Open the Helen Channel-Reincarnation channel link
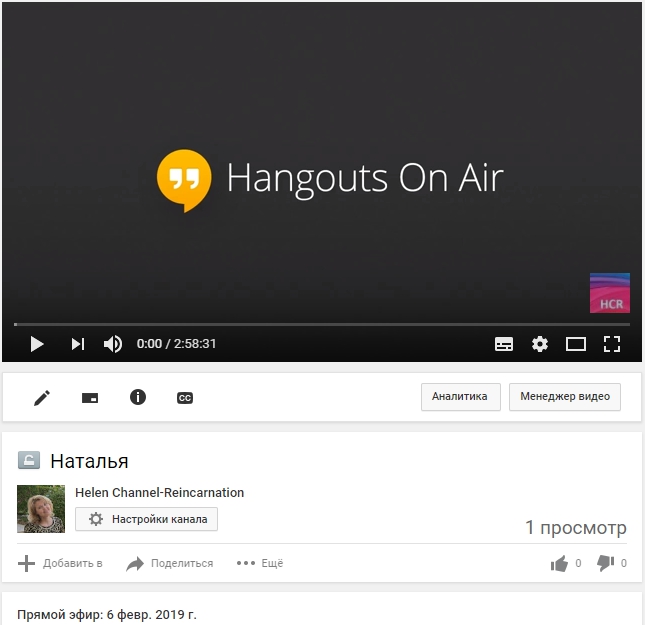Viewport: 645px width, 625px height. (160, 492)
